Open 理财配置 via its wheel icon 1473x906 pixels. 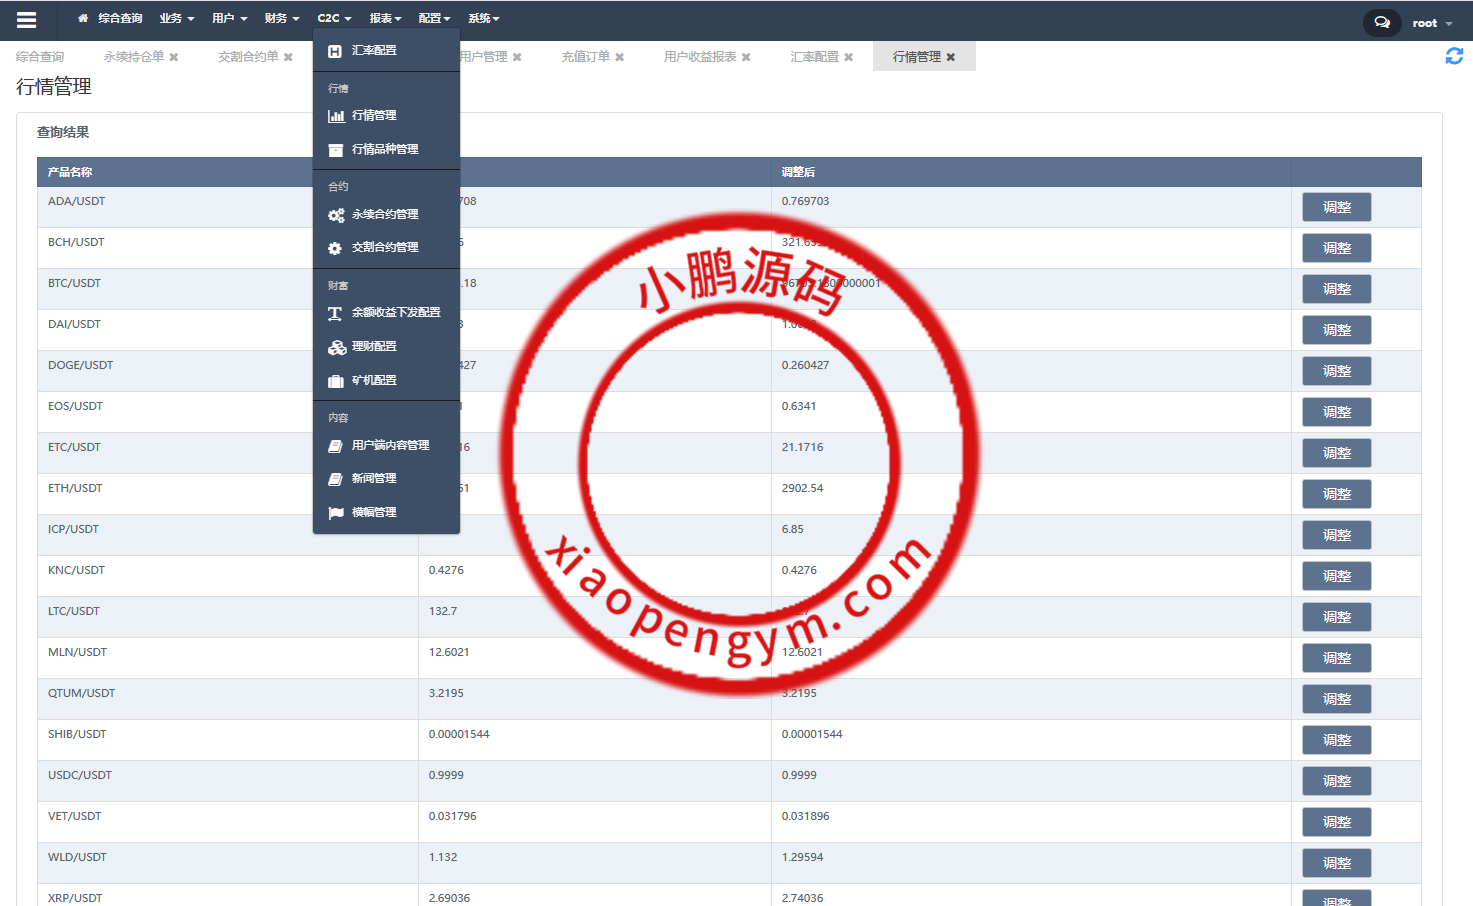335,346
